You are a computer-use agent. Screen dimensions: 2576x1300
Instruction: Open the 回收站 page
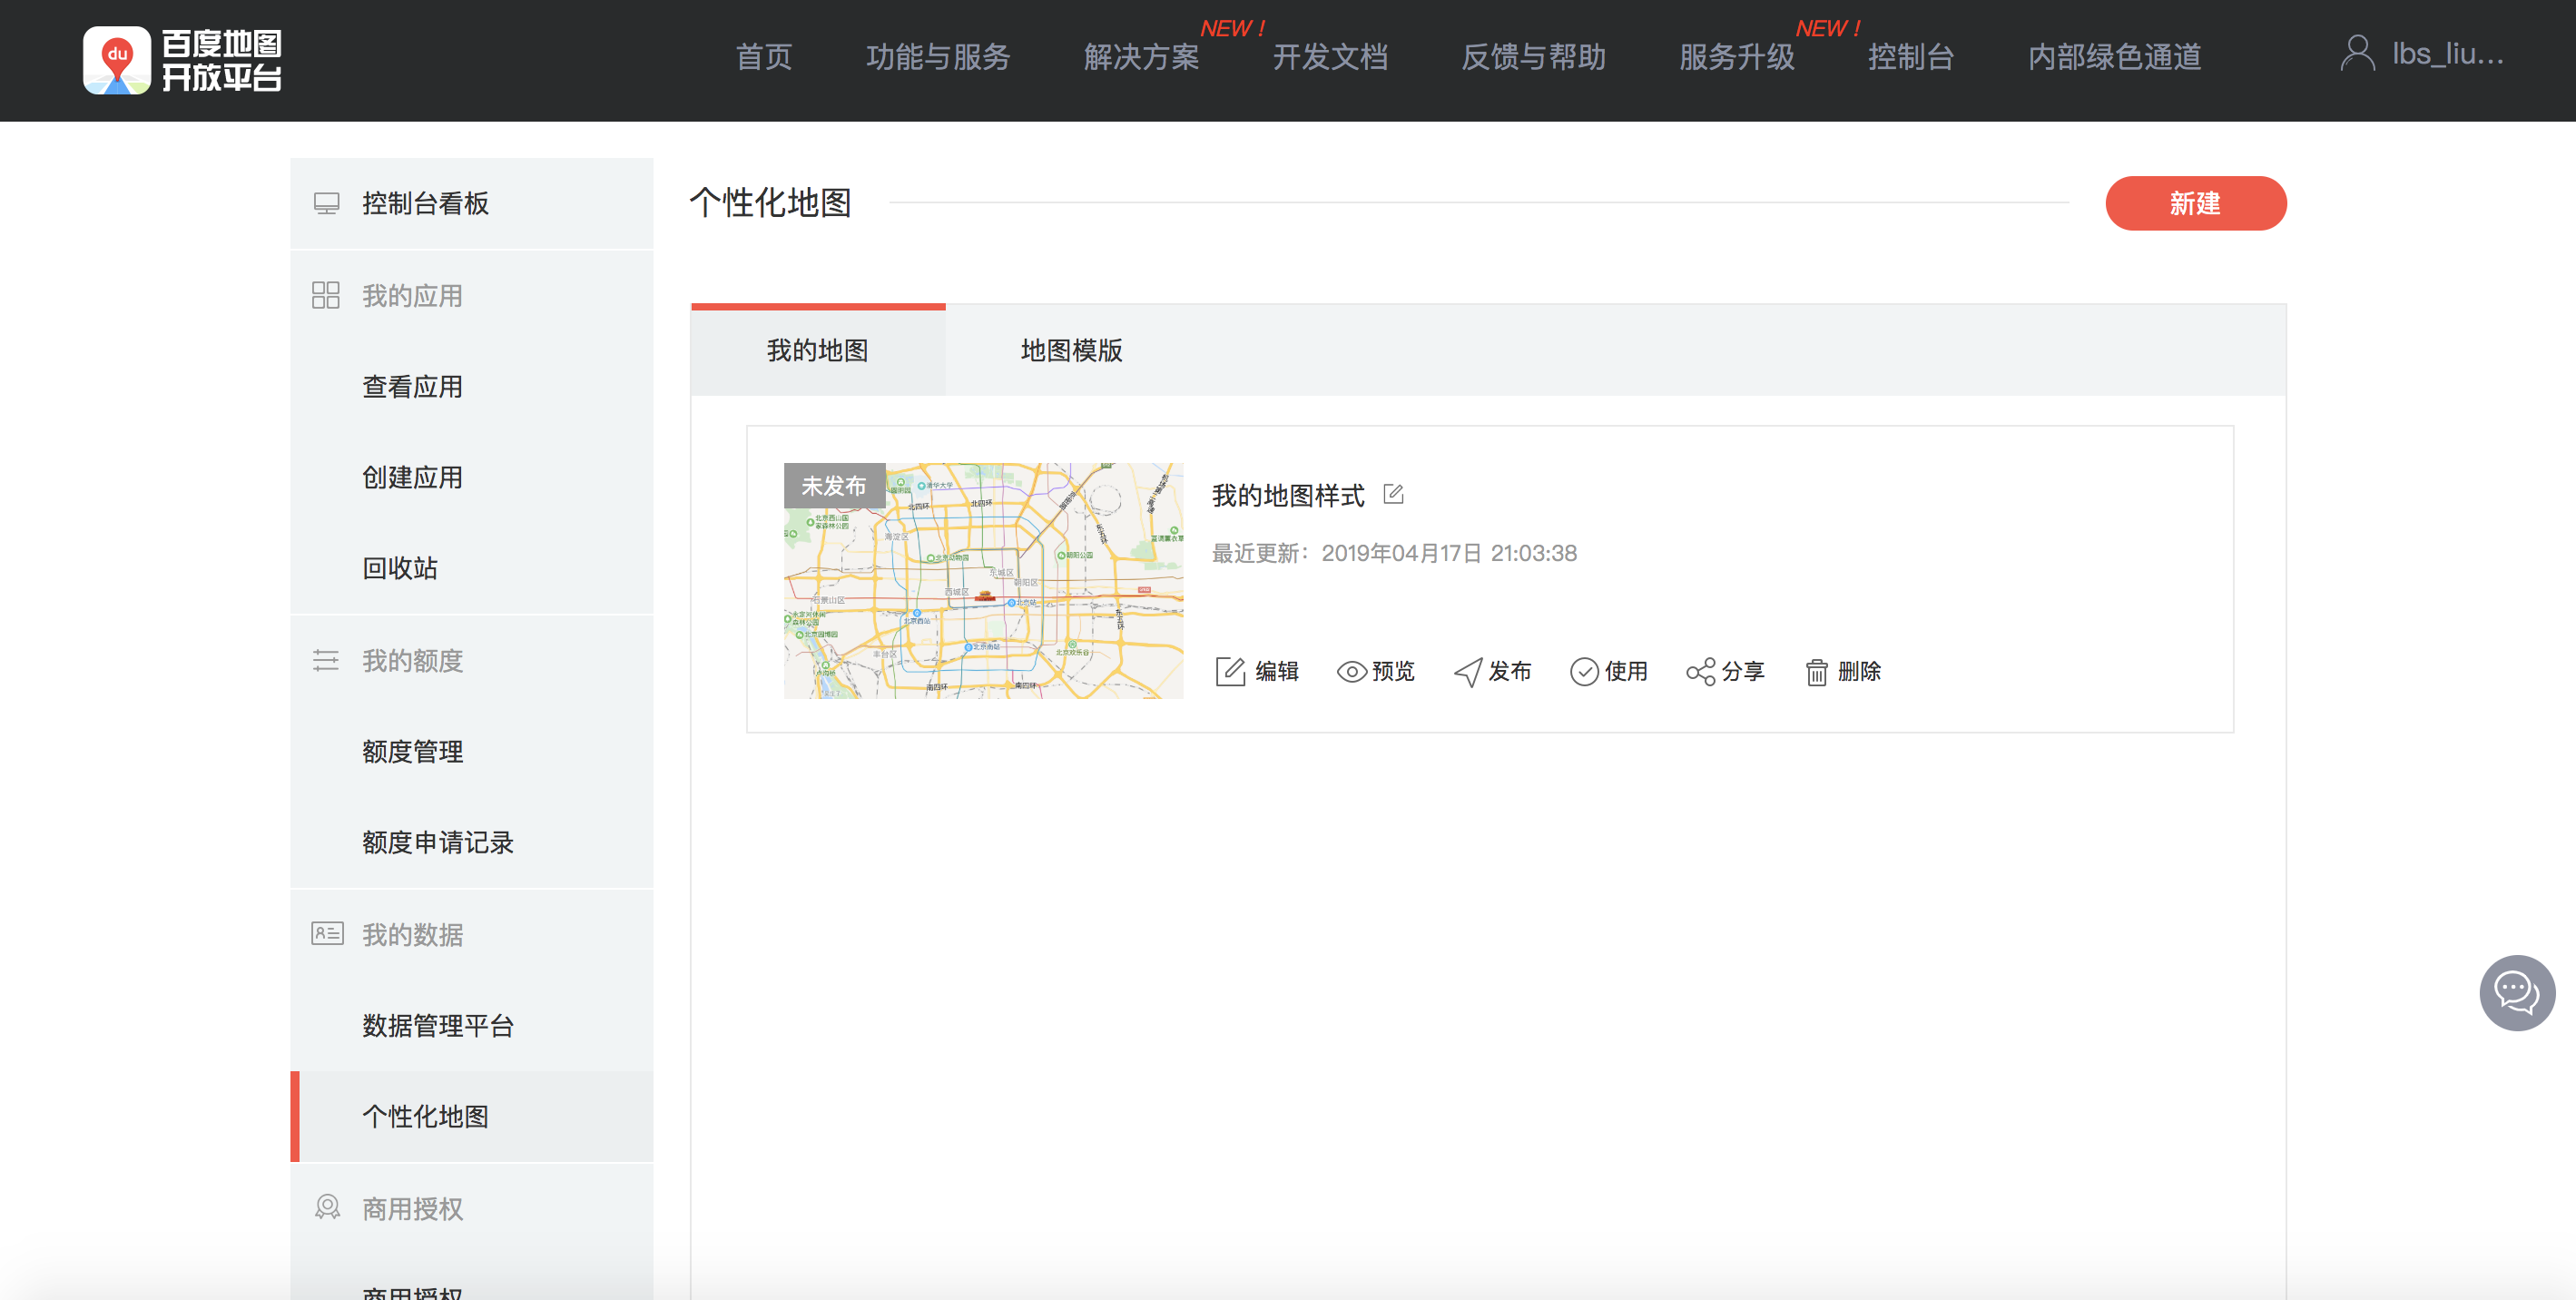pyautogui.click(x=399, y=568)
